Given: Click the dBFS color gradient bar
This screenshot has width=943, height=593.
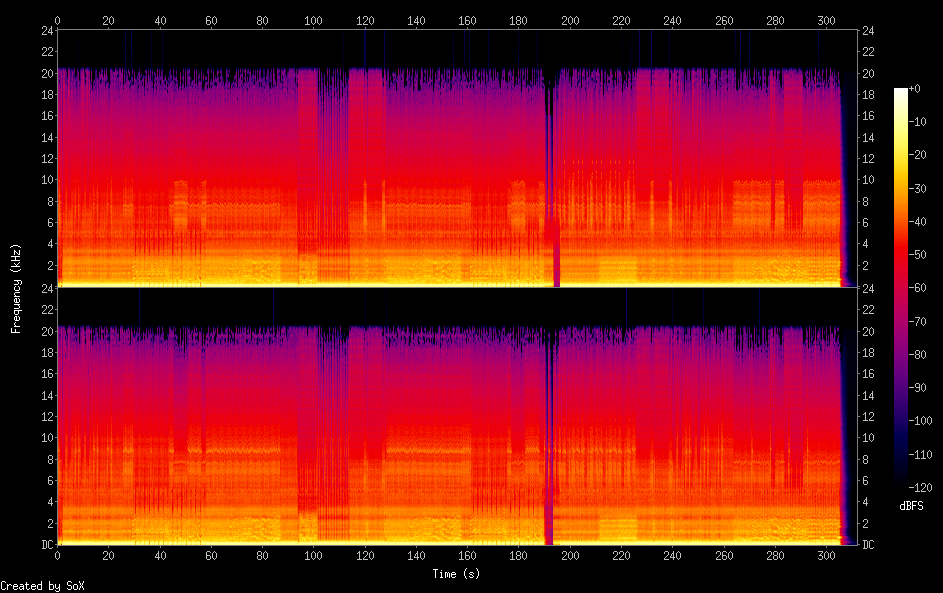Looking at the screenshot, I should tap(900, 287).
